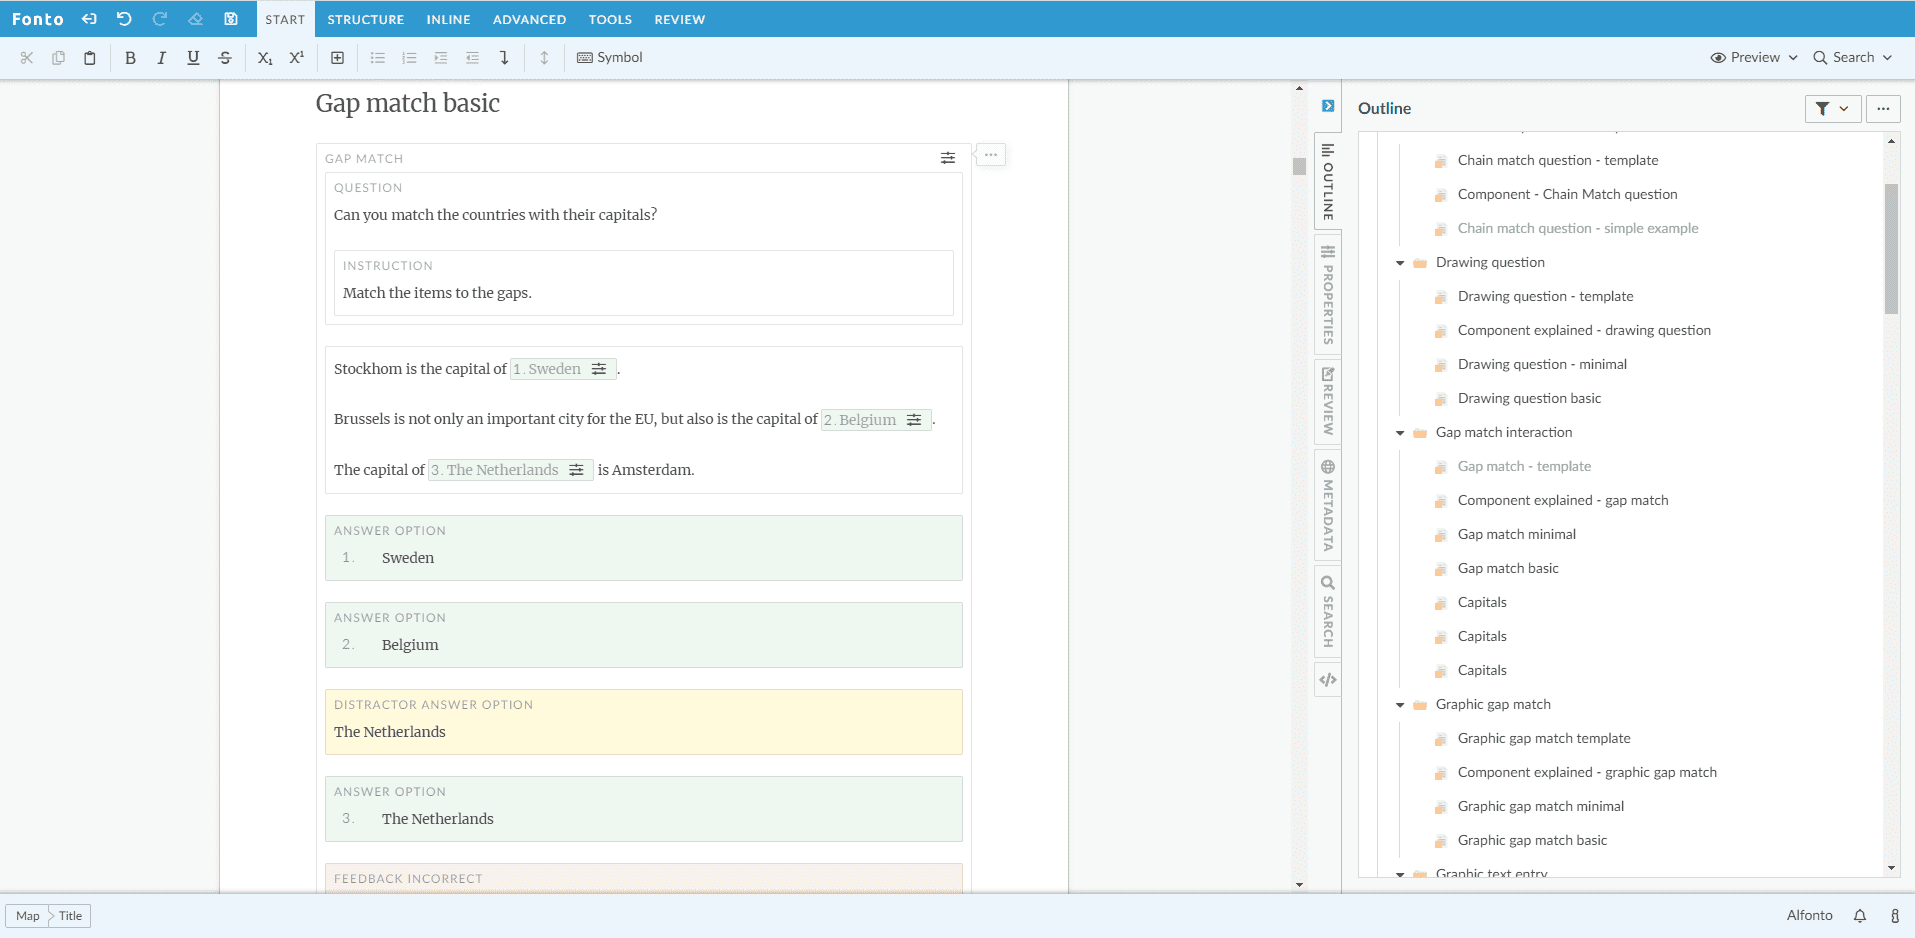Open settings icon of Gap Match block

947,158
